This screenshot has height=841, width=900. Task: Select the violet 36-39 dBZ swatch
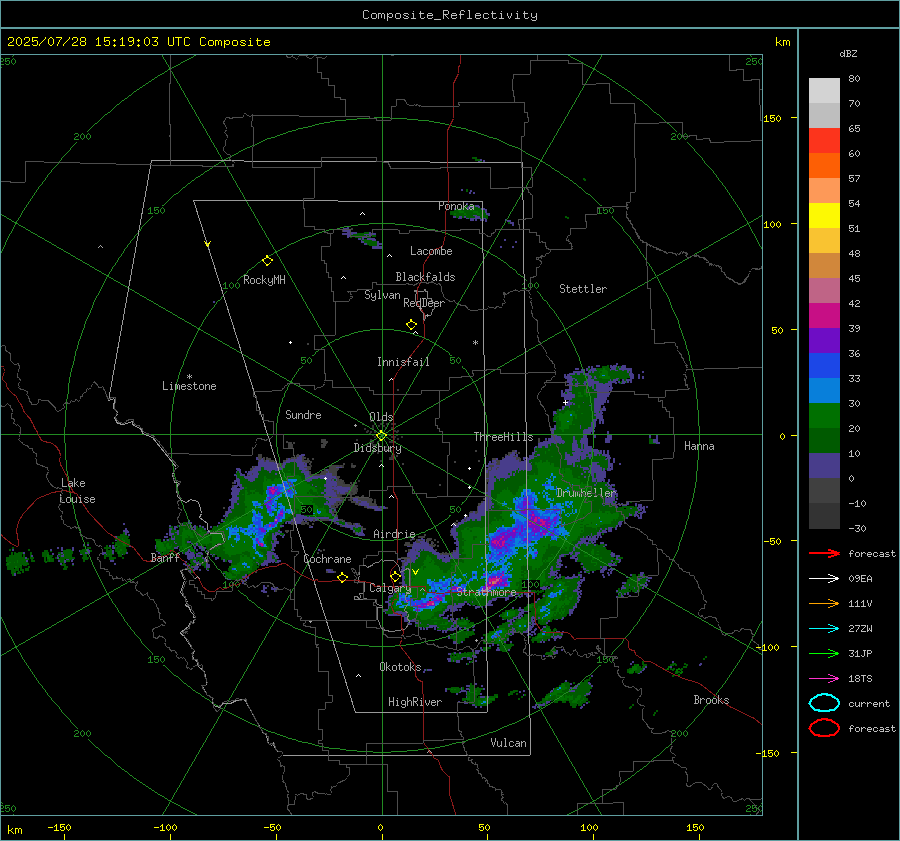pos(824,341)
